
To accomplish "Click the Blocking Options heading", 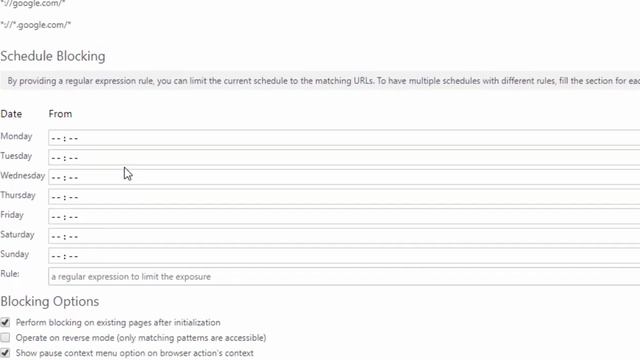I will 50,302.
